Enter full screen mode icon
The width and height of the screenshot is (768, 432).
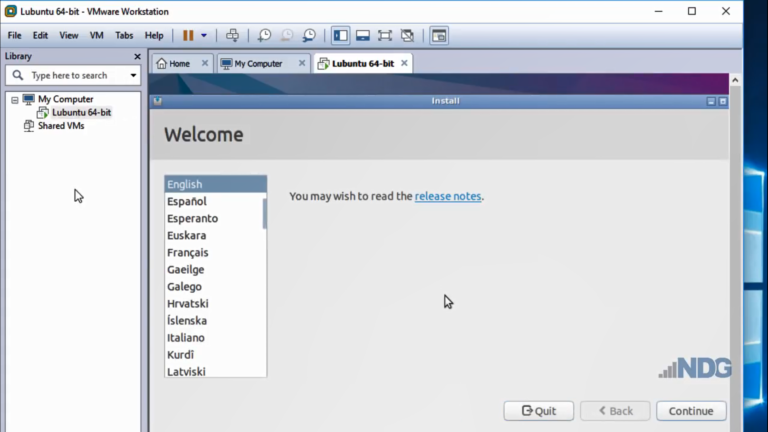point(385,35)
